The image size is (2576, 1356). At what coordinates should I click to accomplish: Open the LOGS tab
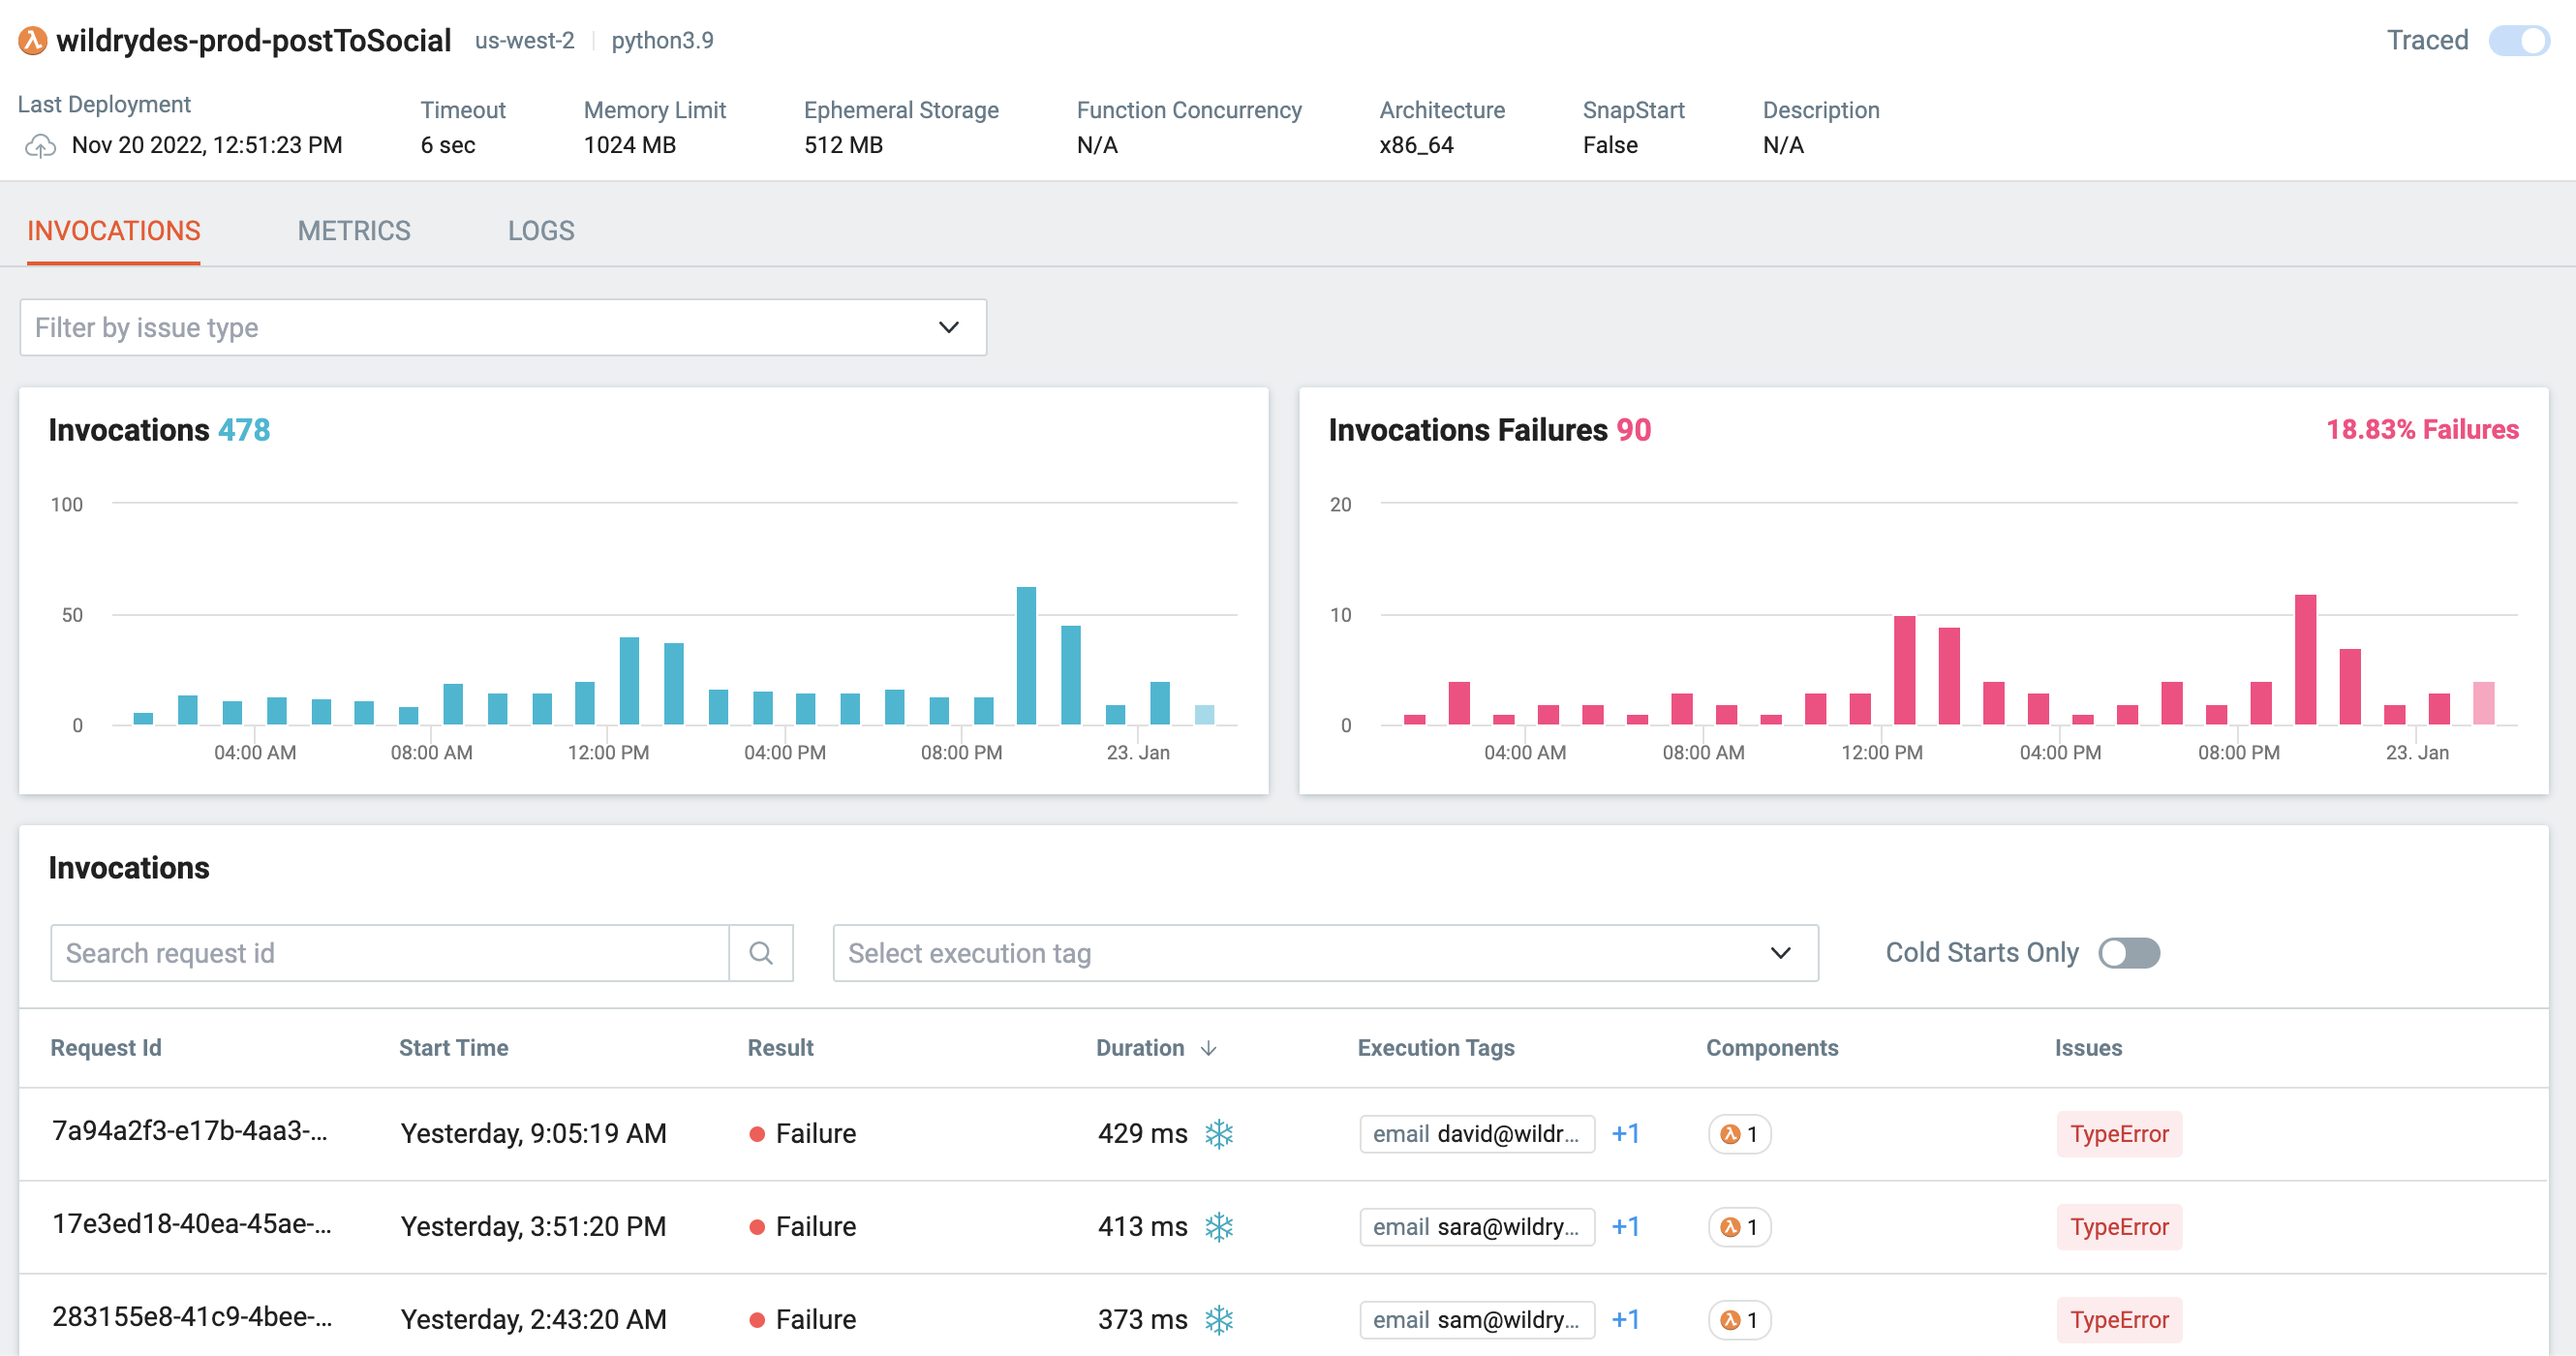(541, 231)
